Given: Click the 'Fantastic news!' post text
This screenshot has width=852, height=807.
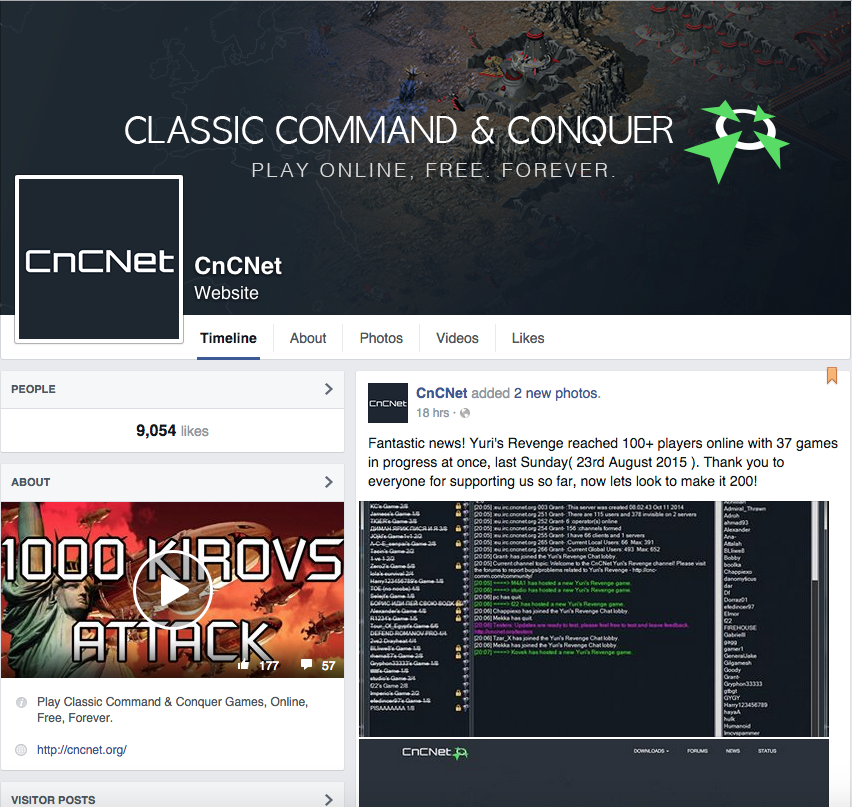Looking at the screenshot, I should (x=603, y=462).
